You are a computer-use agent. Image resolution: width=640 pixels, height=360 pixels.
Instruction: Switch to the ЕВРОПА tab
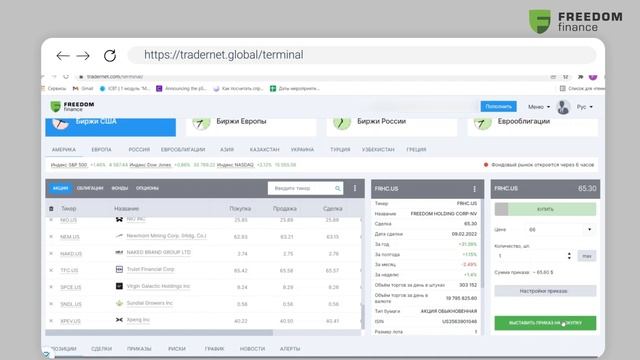[x=101, y=149]
